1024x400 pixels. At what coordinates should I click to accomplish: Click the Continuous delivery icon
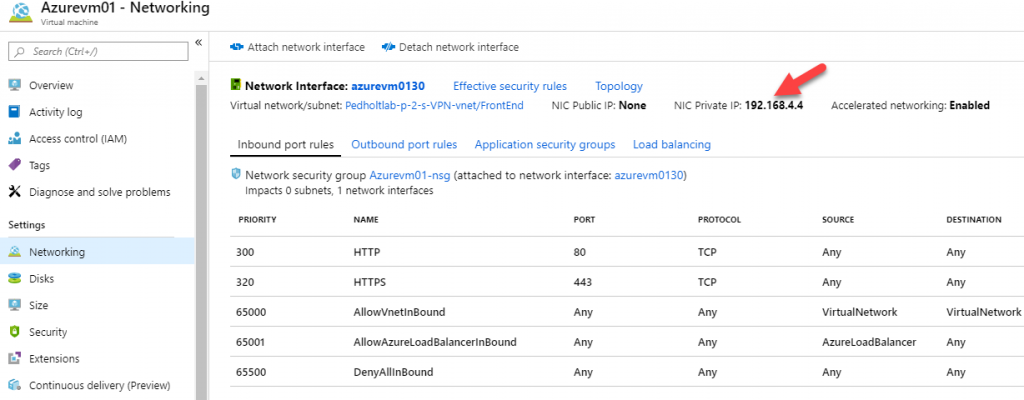(15, 385)
